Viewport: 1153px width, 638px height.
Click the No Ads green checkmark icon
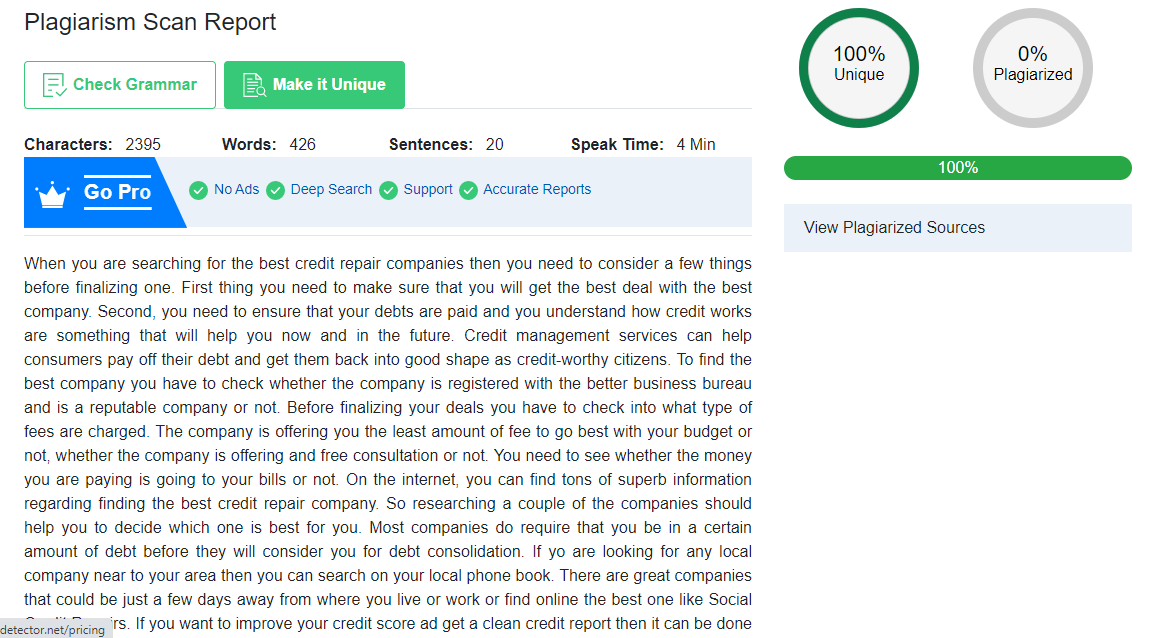coord(198,190)
